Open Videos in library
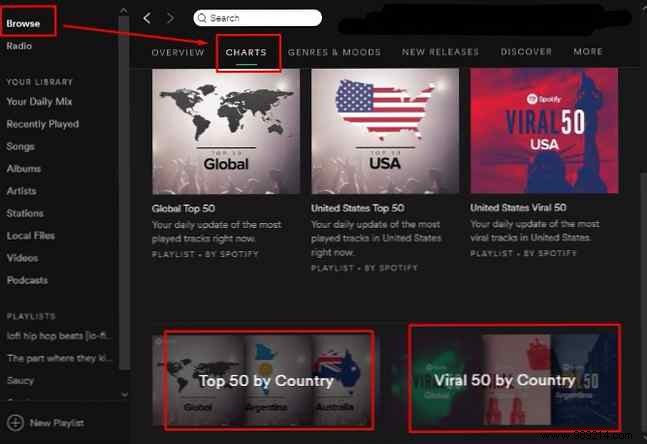647x444 pixels. (x=22, y=258)
